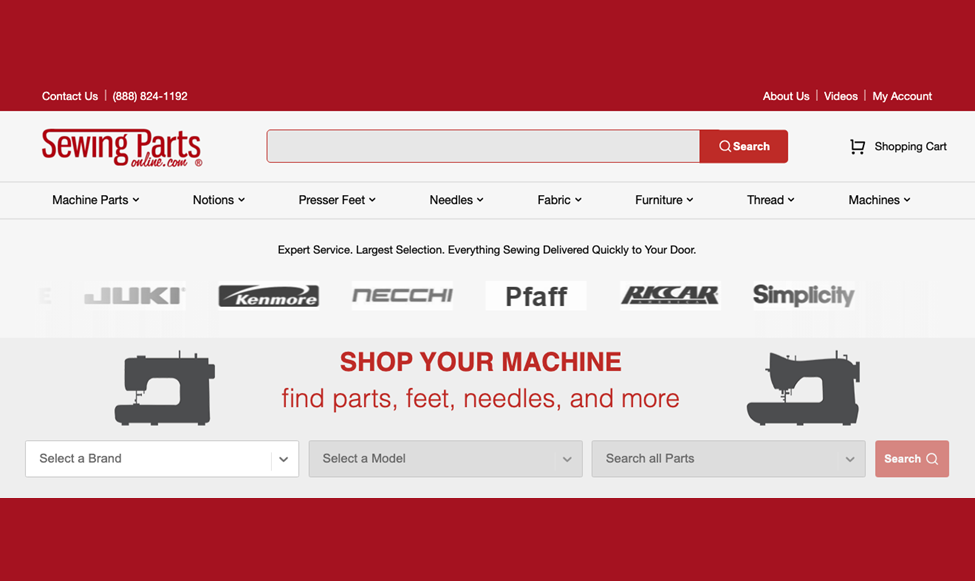The width and height of the screenshot is (975, 581).
Task: Focus the main search input field
Action: (483, 146)
